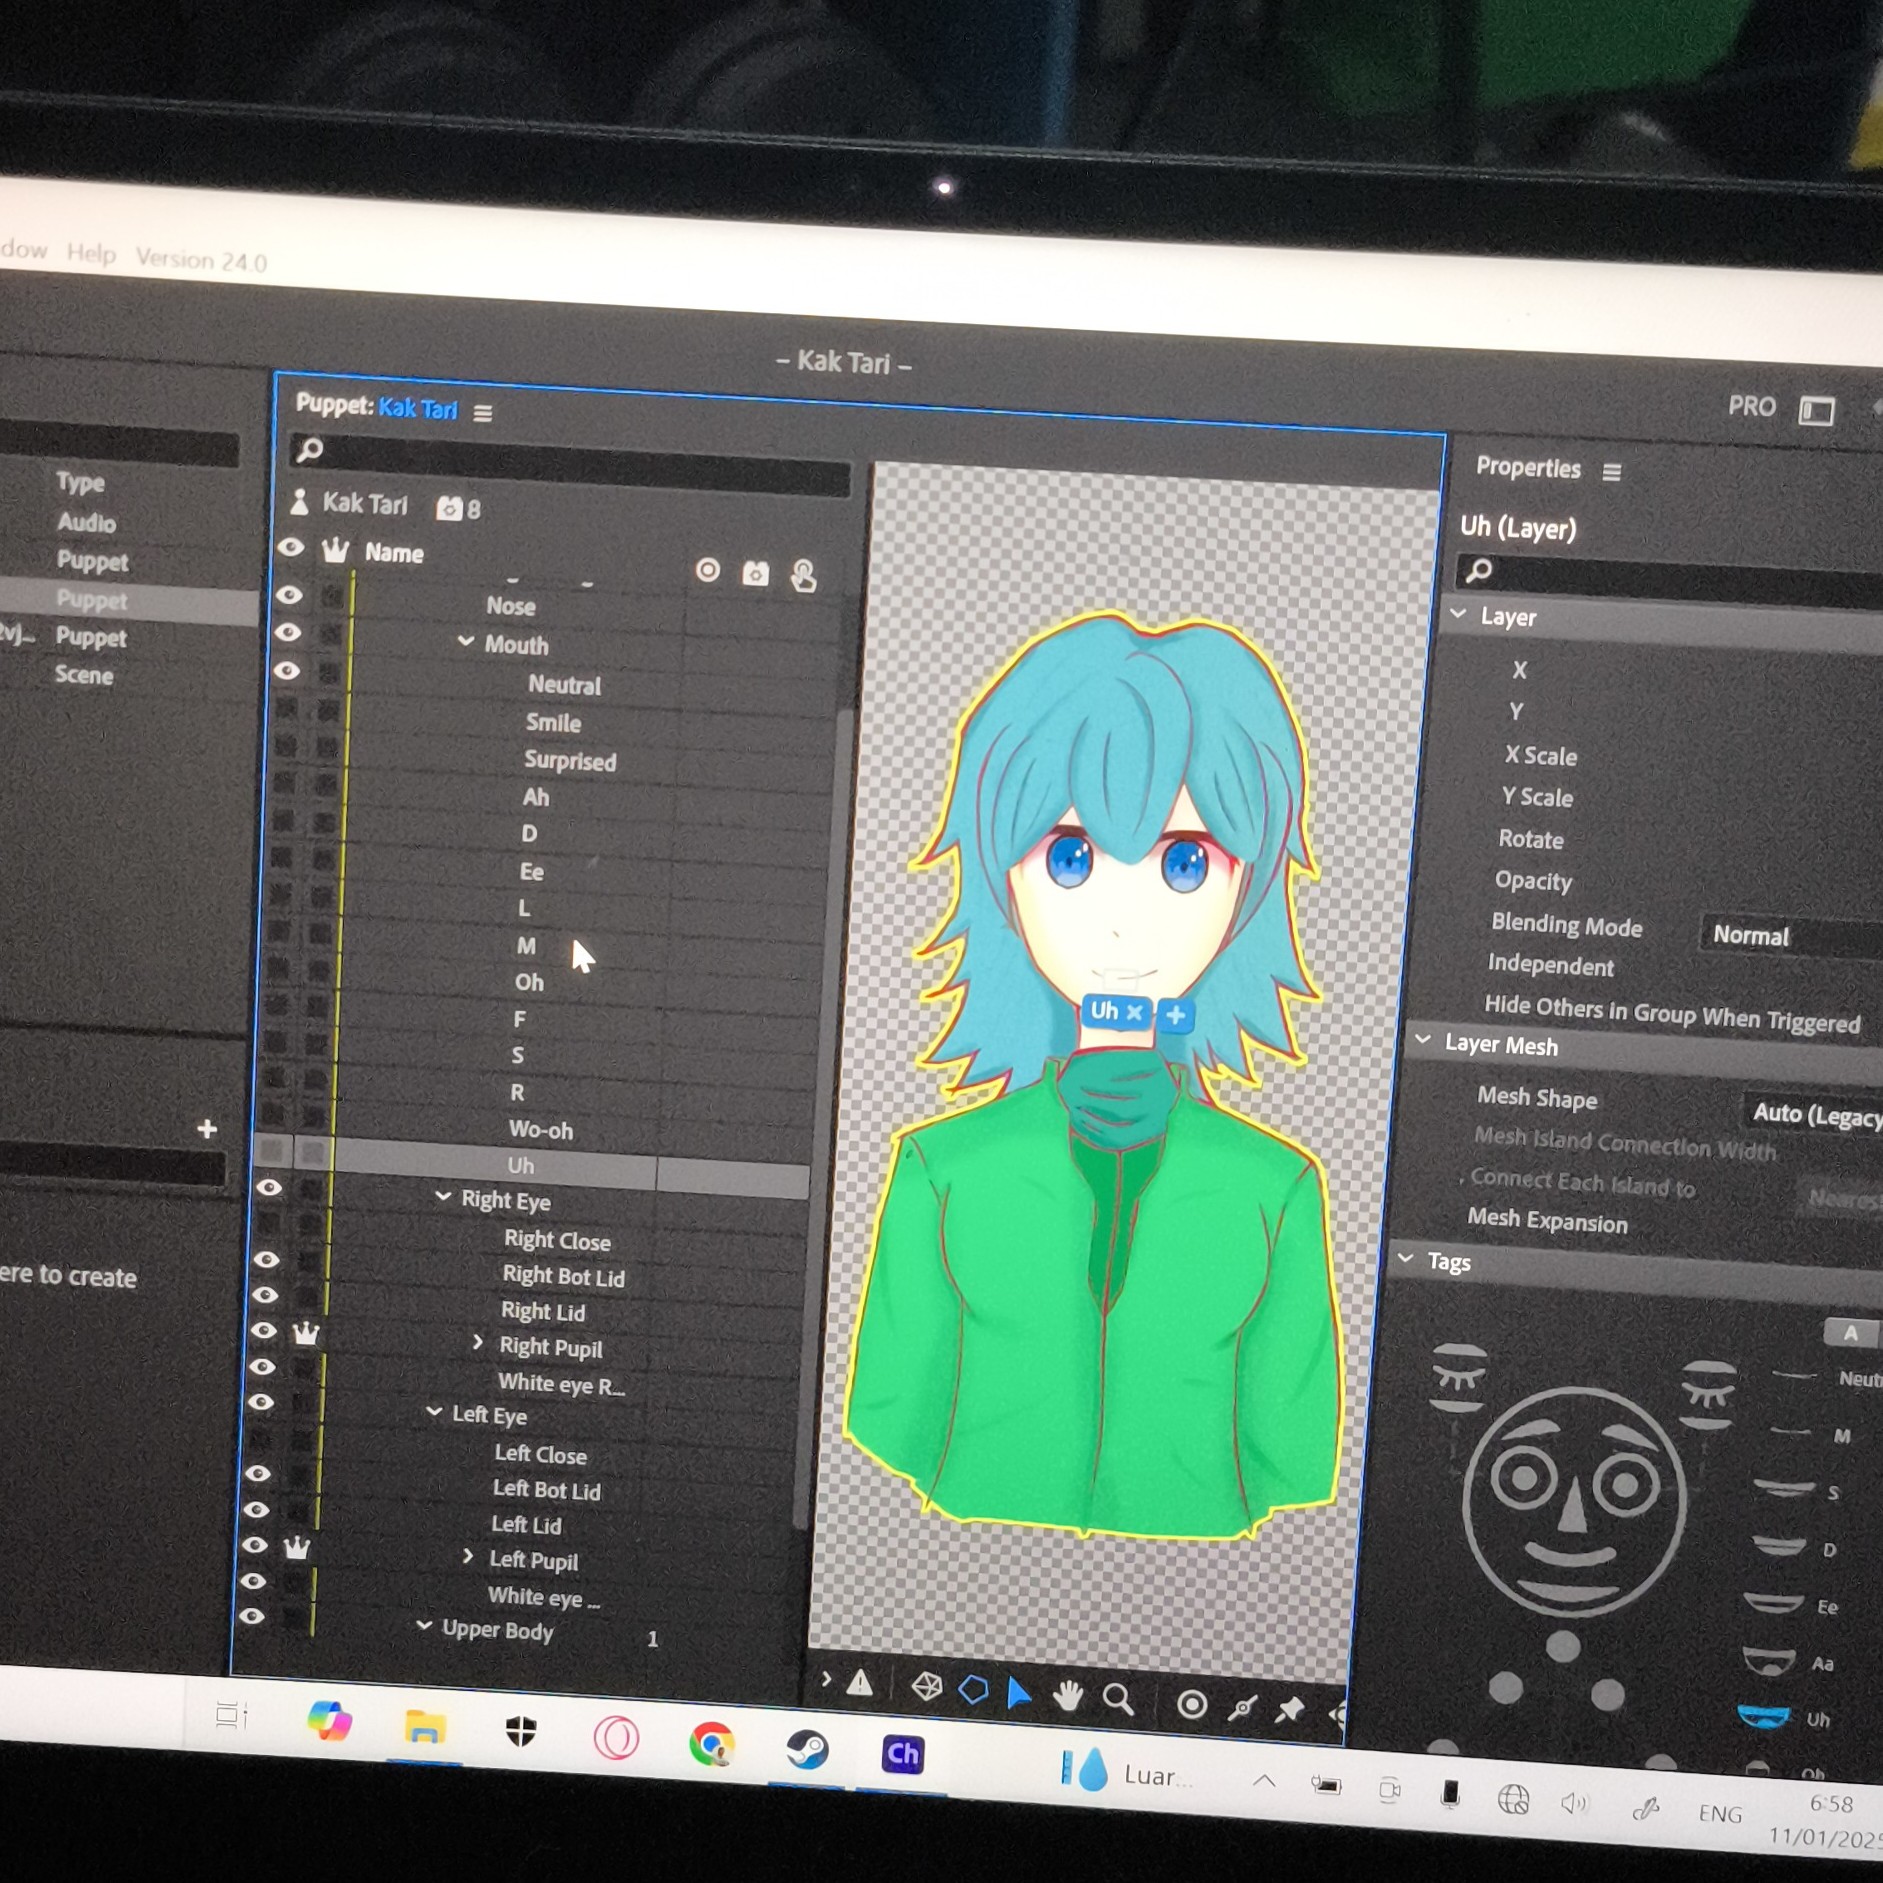1883x1883 pixels.
Task: Collapse the Right Eye group
Action: point(443,1196)
